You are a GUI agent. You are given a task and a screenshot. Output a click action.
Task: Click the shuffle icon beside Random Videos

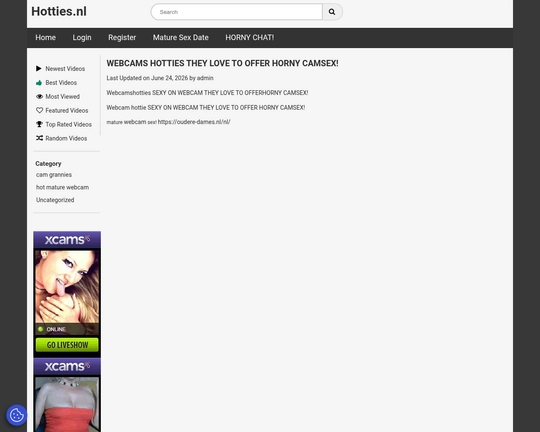coord(39,138)
